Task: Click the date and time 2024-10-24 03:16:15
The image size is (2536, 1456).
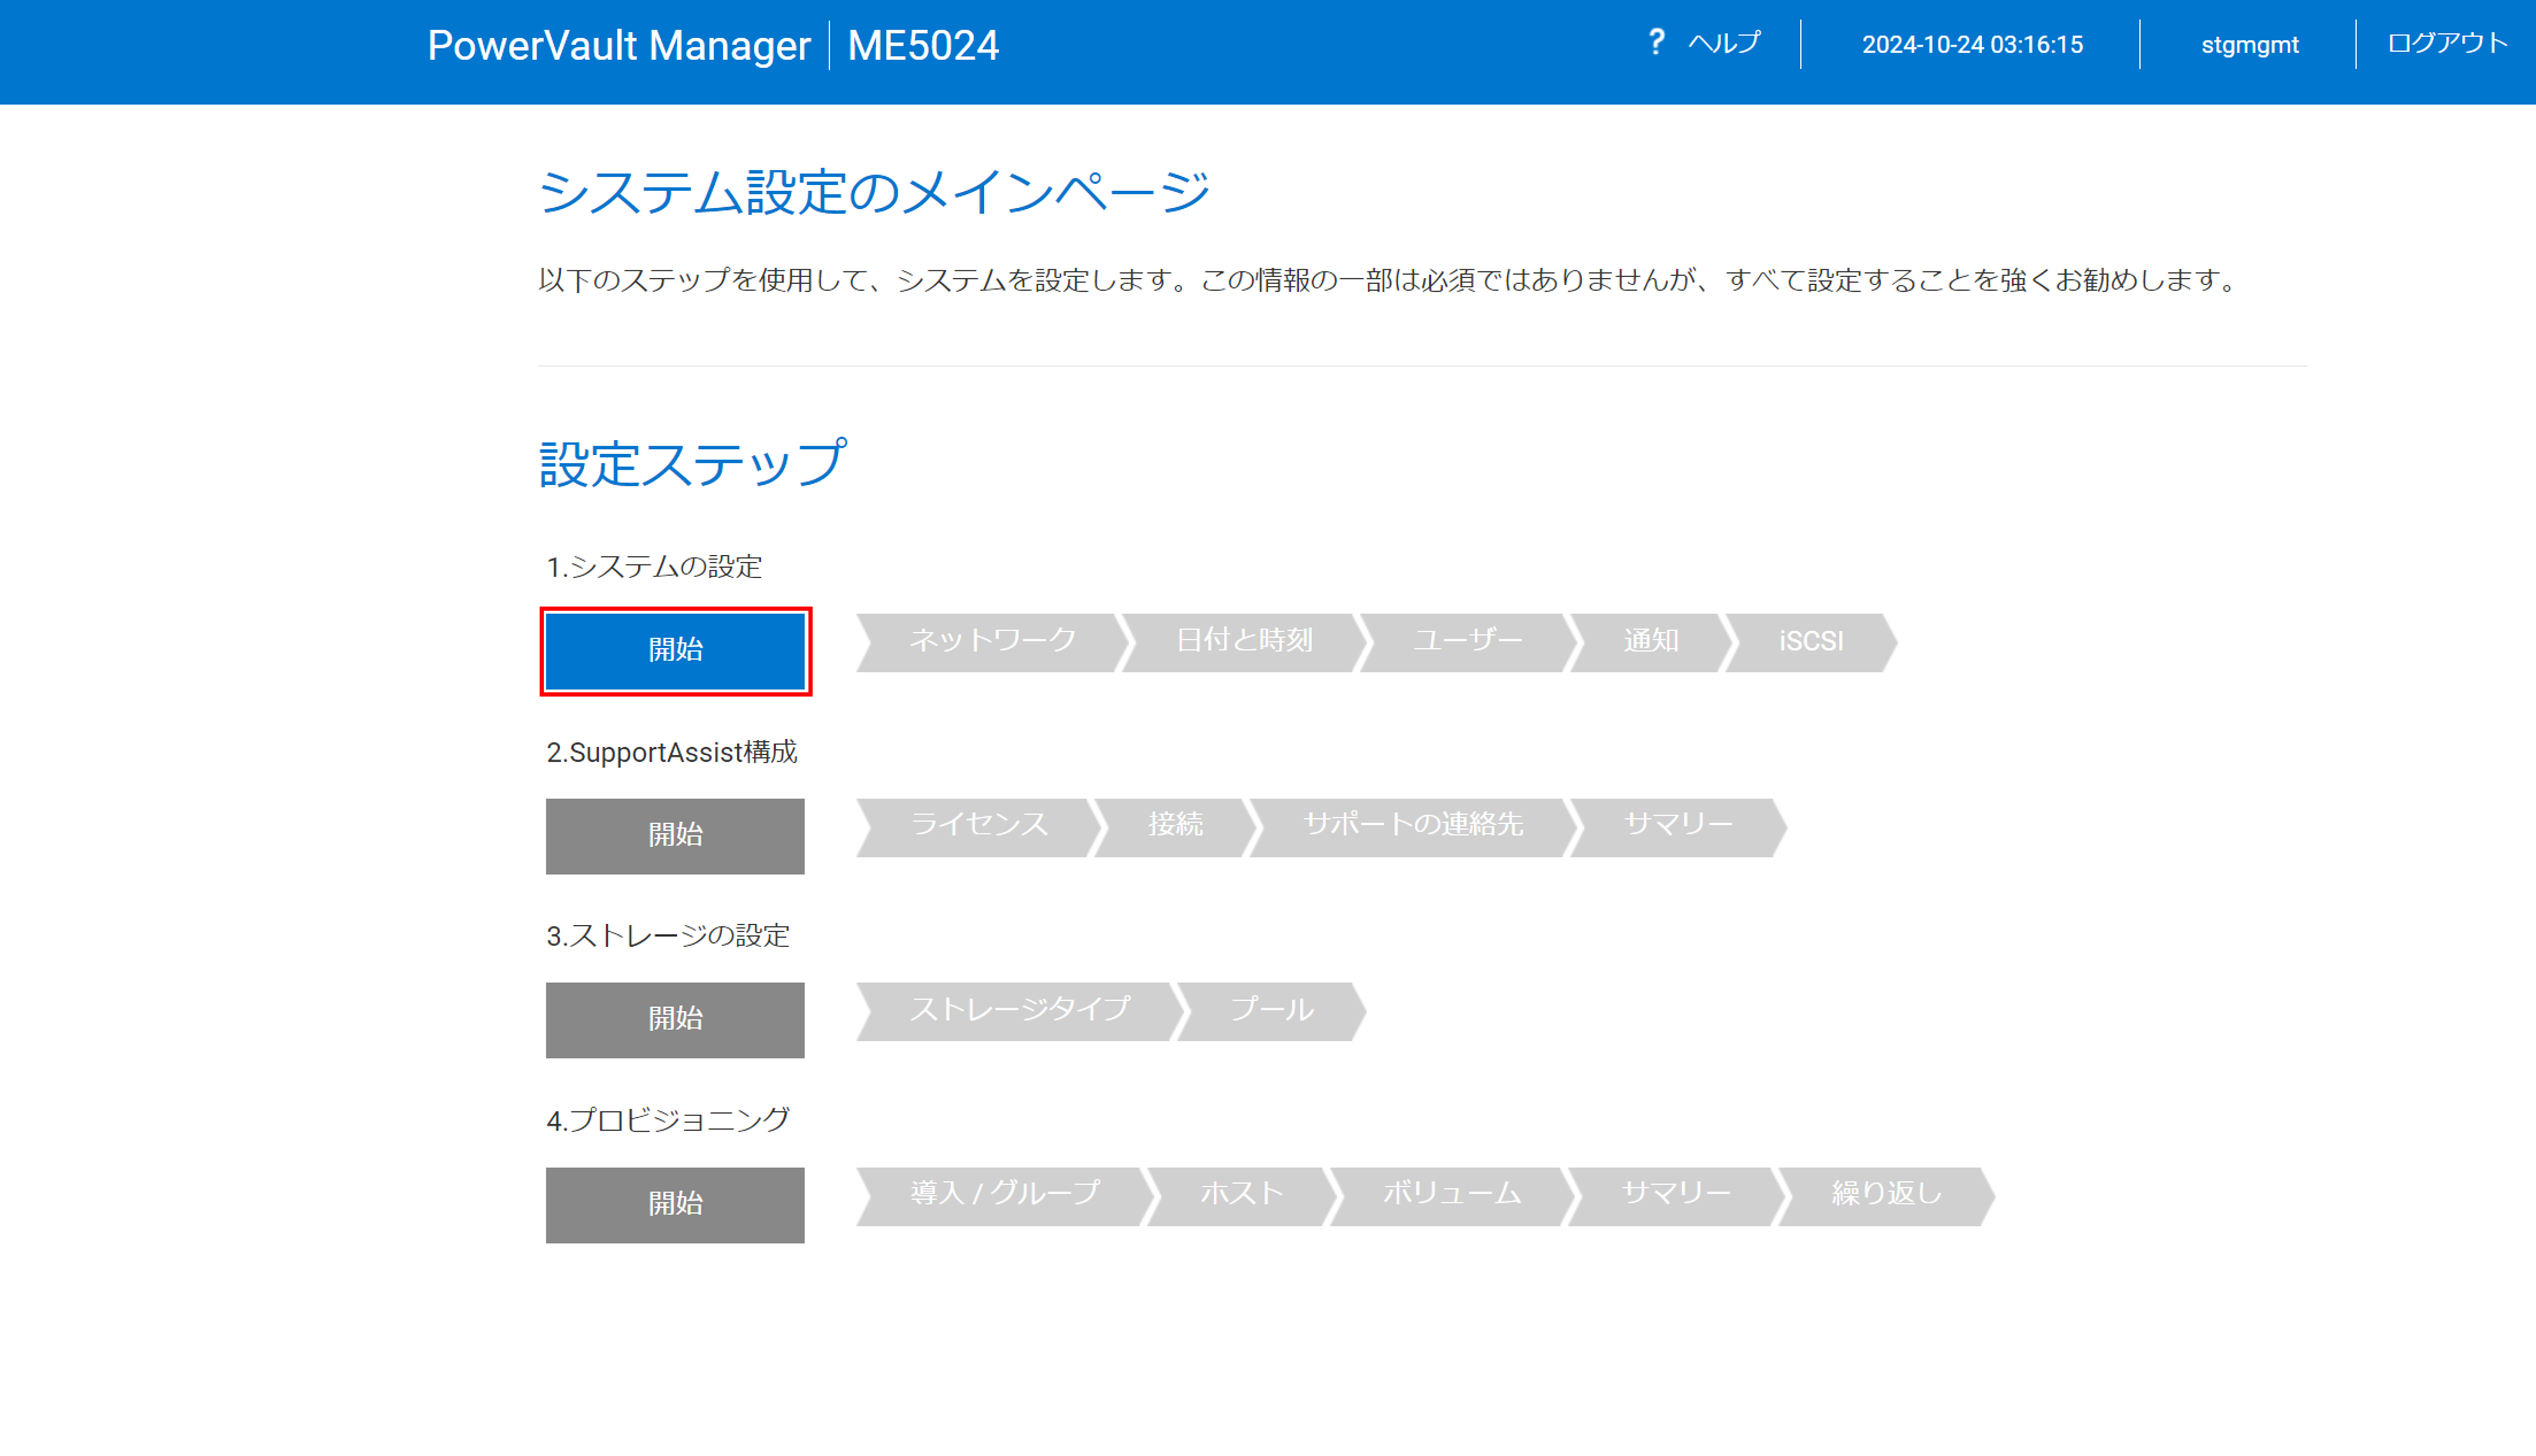Action: click(x=1972, y=45)
